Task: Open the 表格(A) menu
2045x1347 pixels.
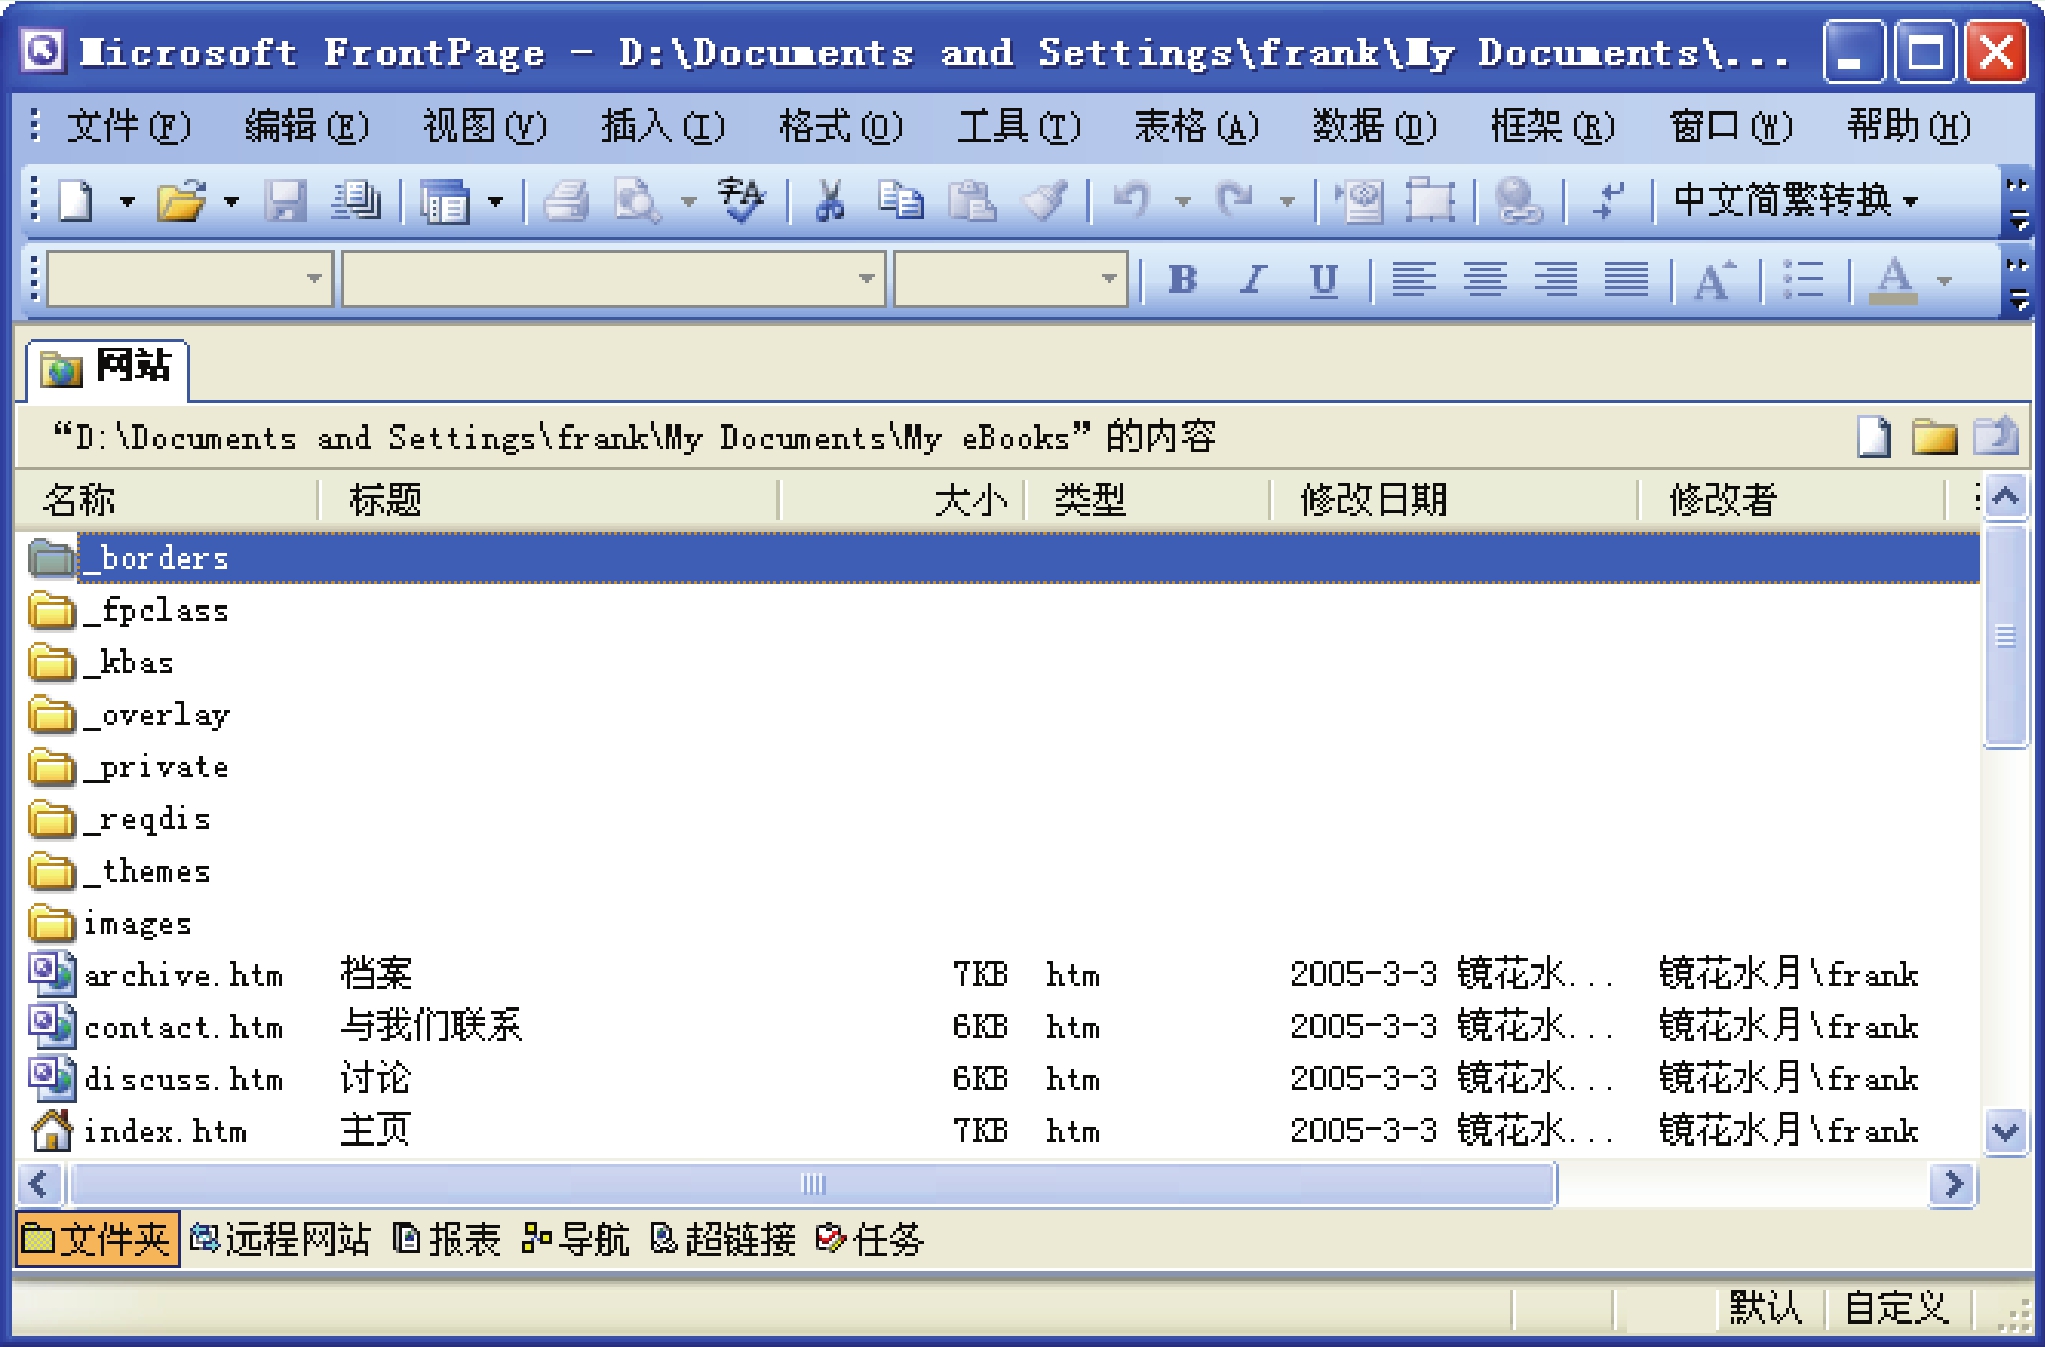Action: pos(1196,126)
